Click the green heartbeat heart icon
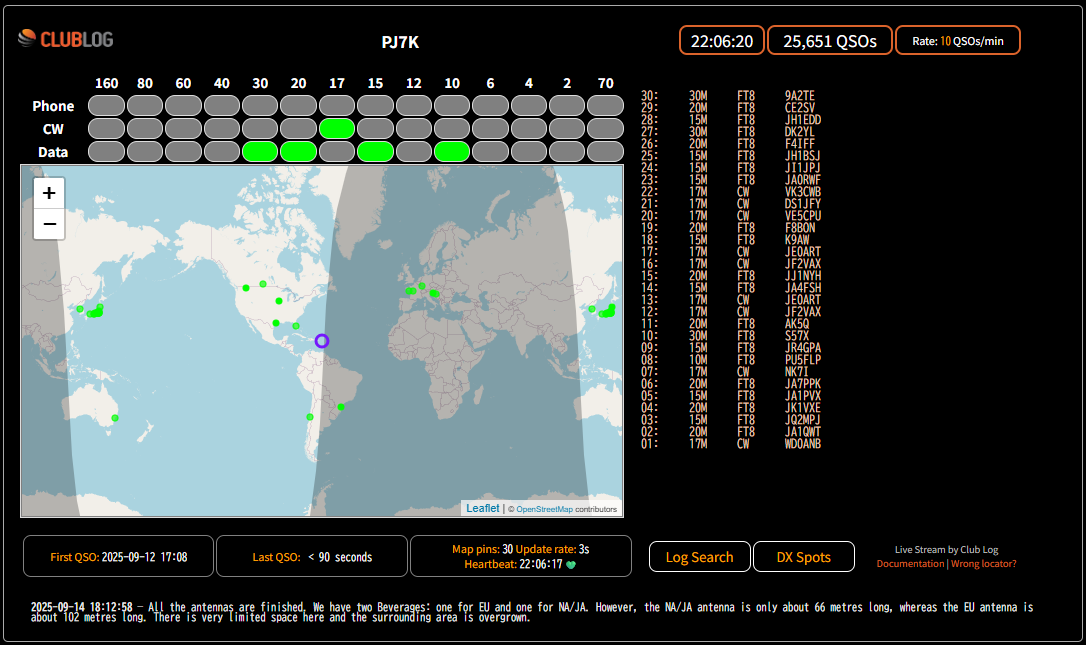The image size is (1086, 645). (571, 564)
